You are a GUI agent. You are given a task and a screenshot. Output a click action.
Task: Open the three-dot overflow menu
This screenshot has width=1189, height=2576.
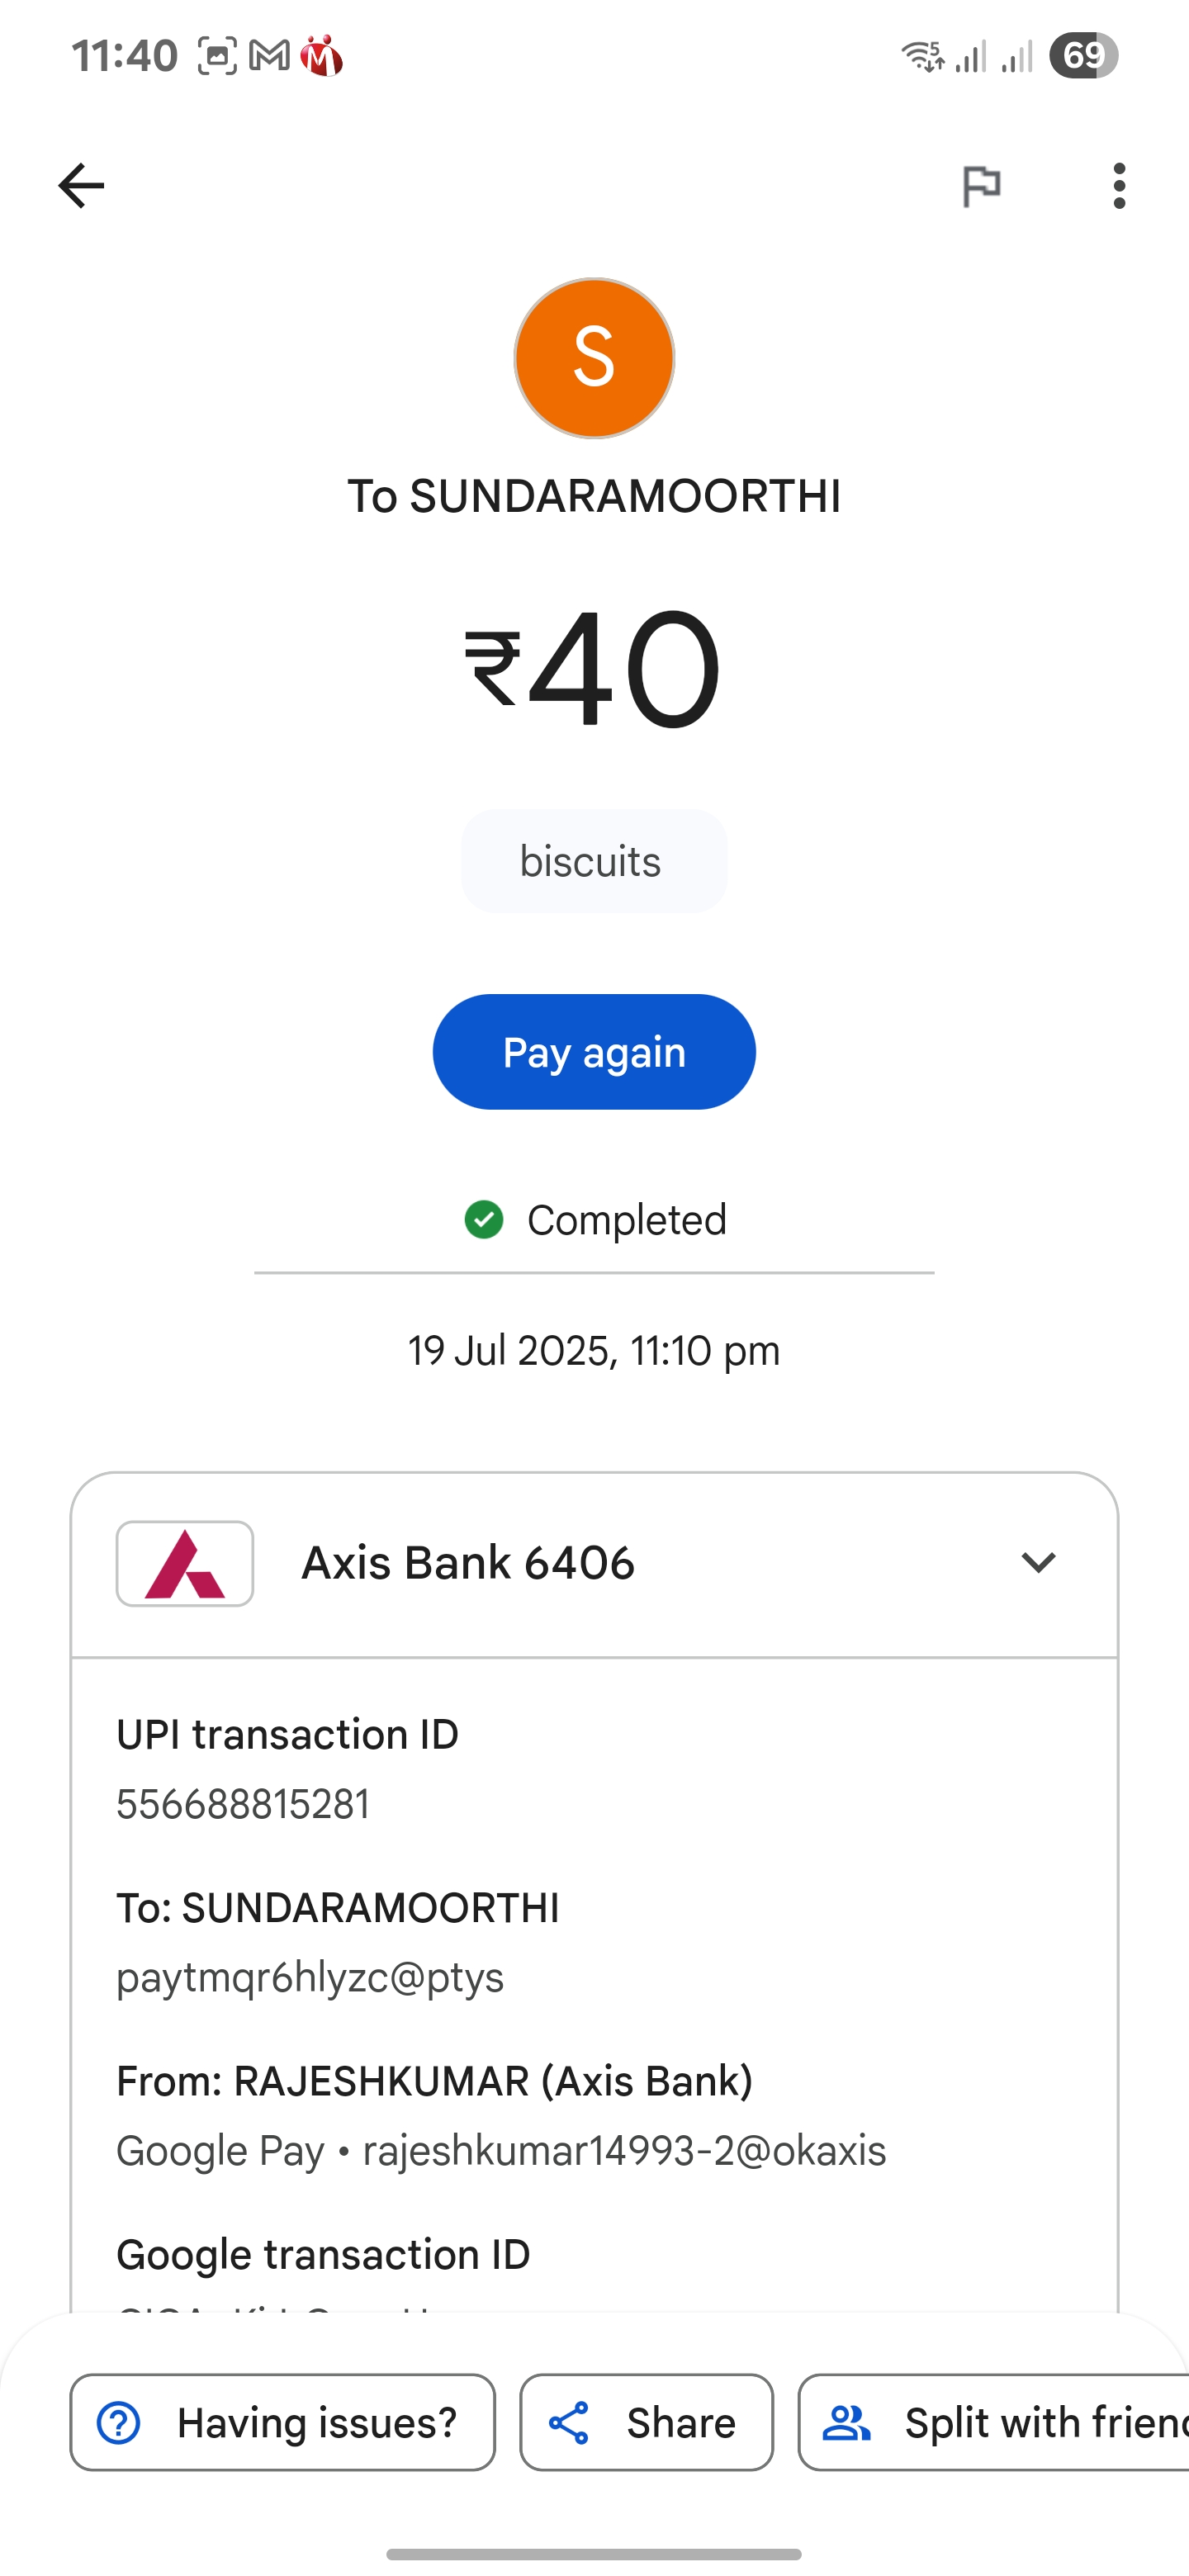click(1119, 186)
